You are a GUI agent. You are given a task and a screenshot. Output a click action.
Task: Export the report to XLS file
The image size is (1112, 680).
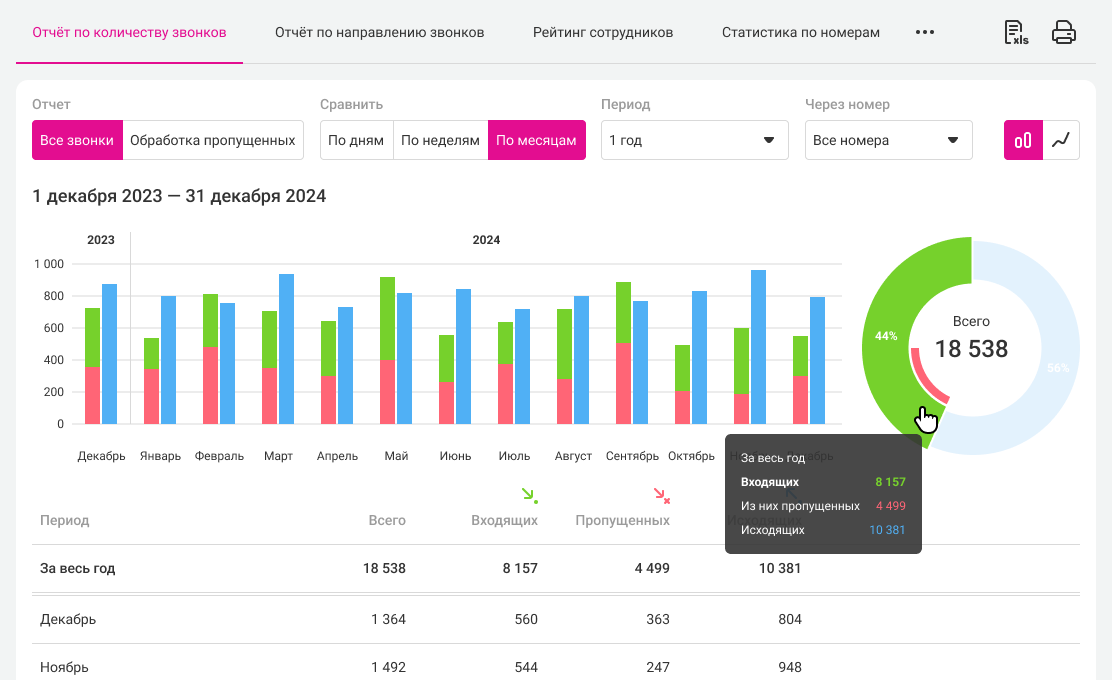coord(1016,32)
